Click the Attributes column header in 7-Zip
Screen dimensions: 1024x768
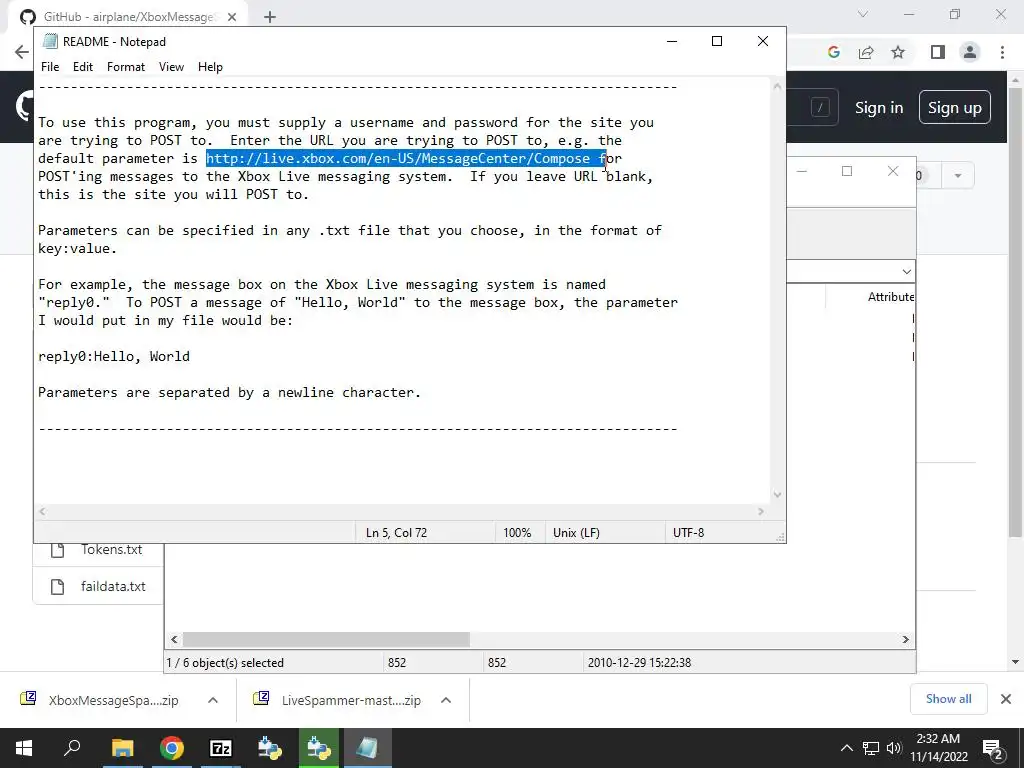point(890,296)
